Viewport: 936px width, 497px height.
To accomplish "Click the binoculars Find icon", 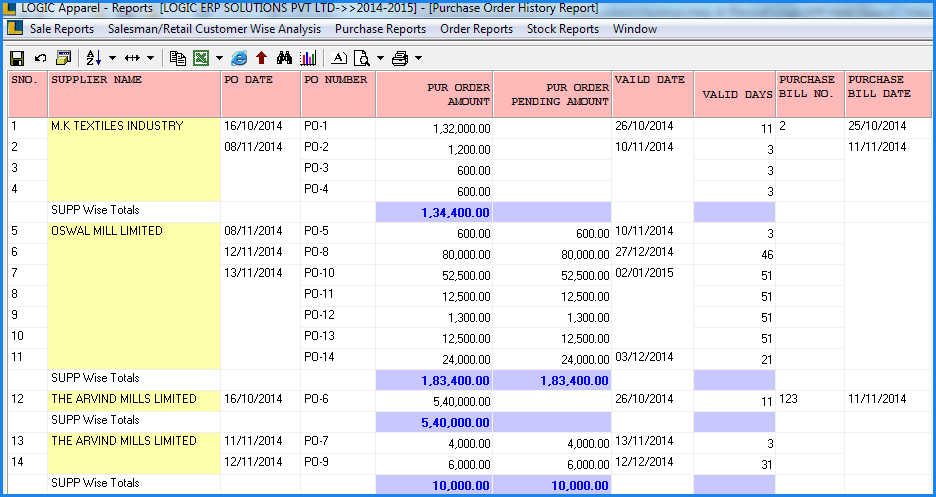I will (284, 58).
